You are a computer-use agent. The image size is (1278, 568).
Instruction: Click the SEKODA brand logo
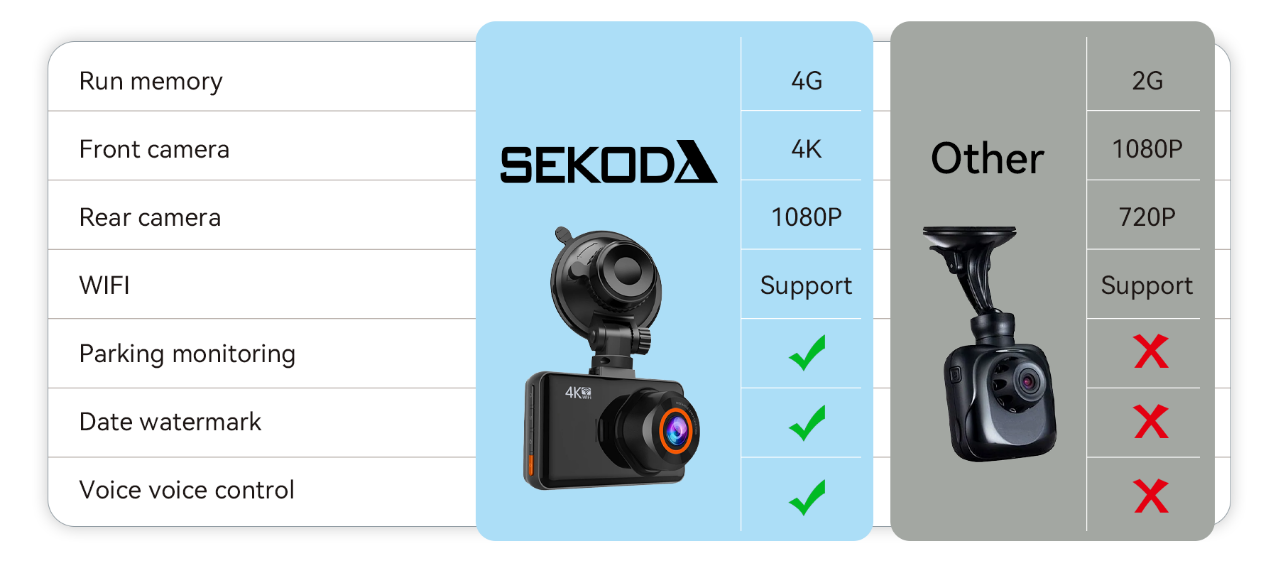608,164
